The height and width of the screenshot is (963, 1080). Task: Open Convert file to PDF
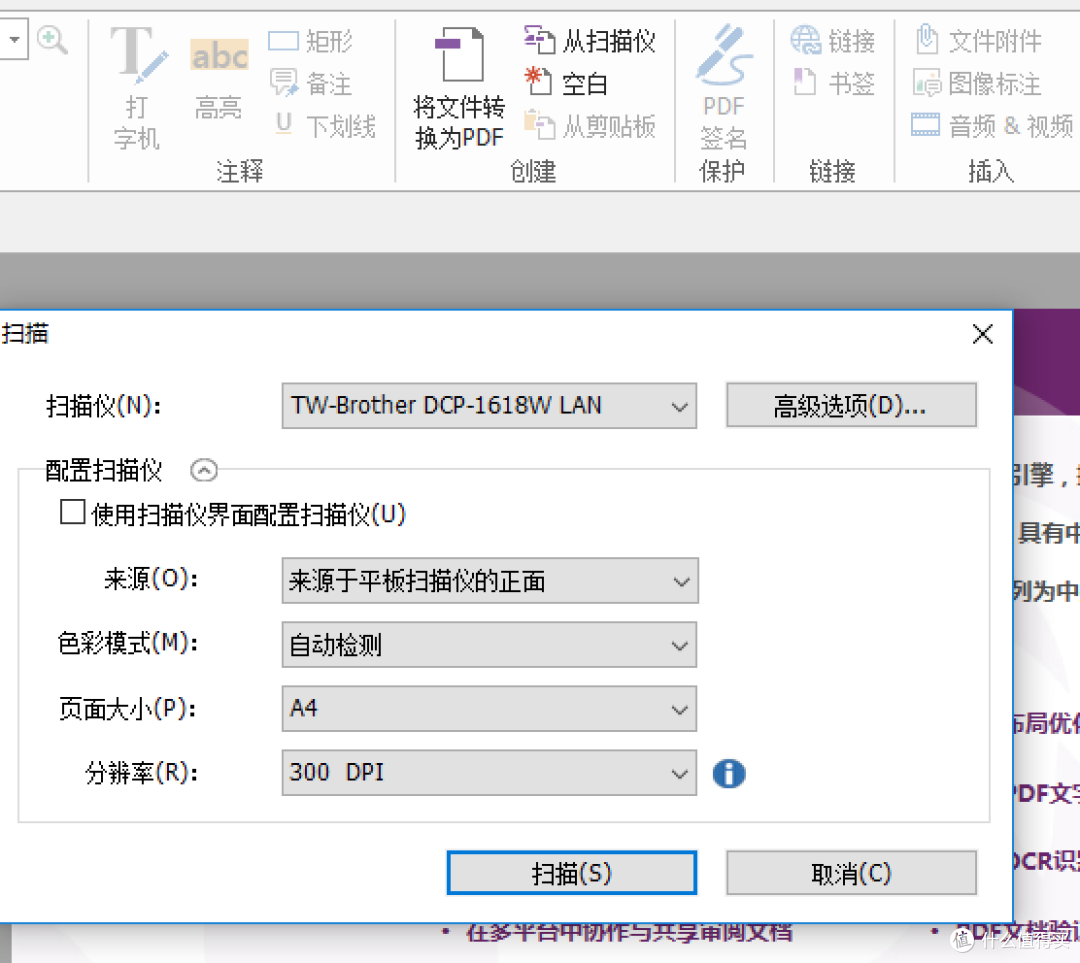click(x=459, y=88)
